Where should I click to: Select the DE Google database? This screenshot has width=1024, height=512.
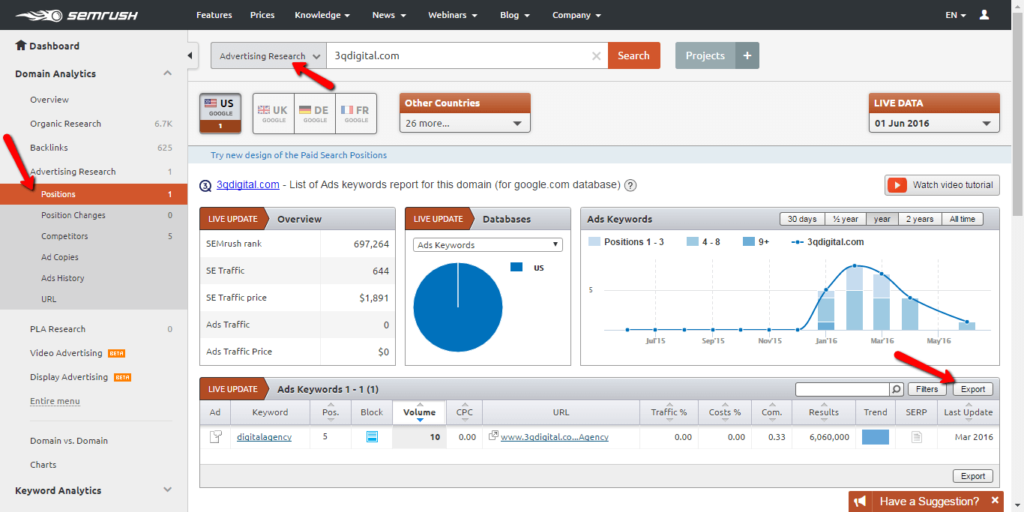point(315,113)
